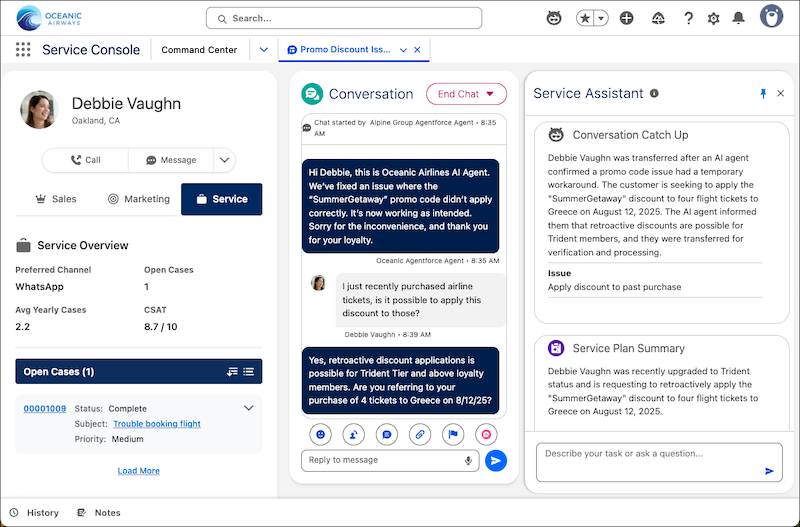Open the notifications bell
The height and width of the screenshot is (527, 800).
point(738,18)
